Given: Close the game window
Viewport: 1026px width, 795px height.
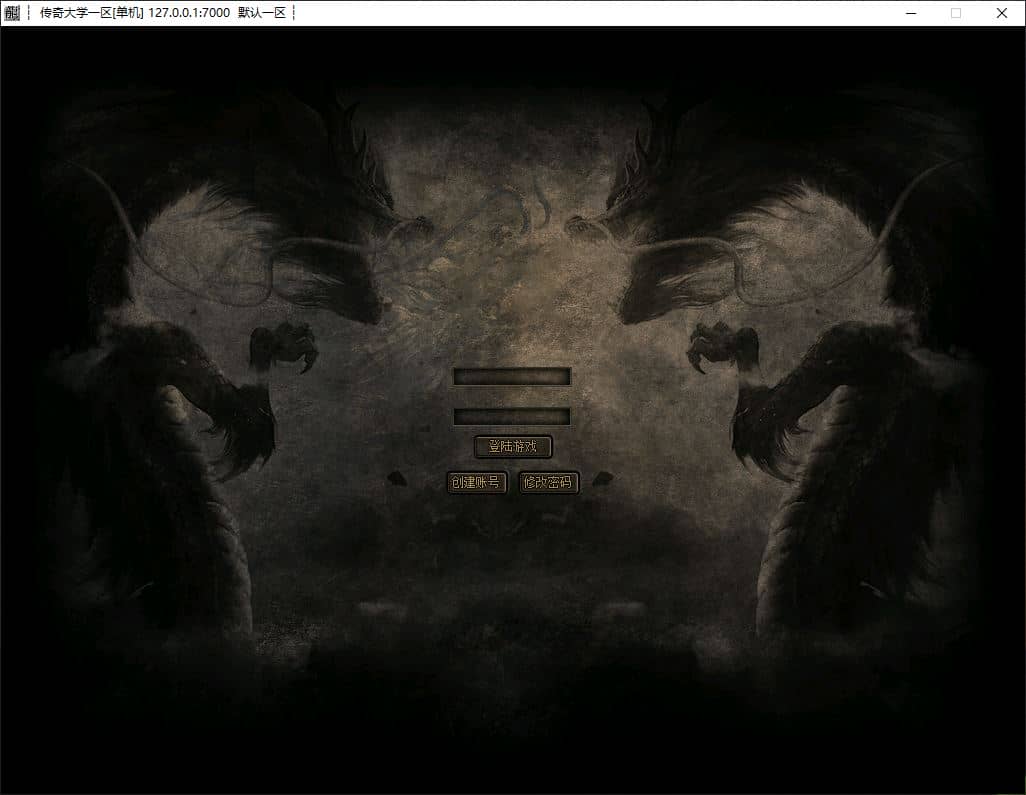Looking at the screenshot, I should click(1002, 13).
